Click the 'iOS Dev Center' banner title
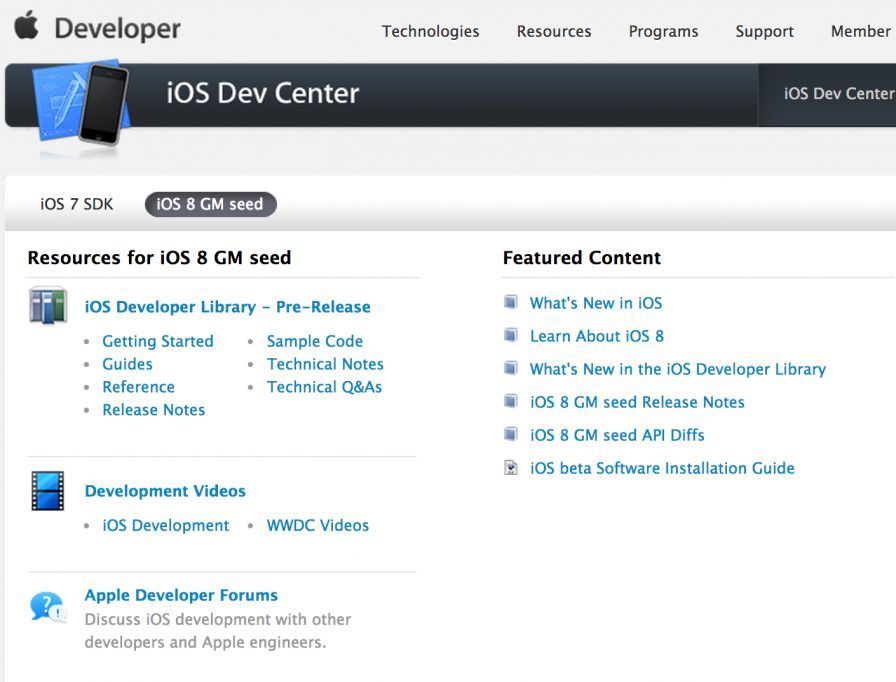Image resolution: width=896 pixels, height=682 pixels. 263,93
